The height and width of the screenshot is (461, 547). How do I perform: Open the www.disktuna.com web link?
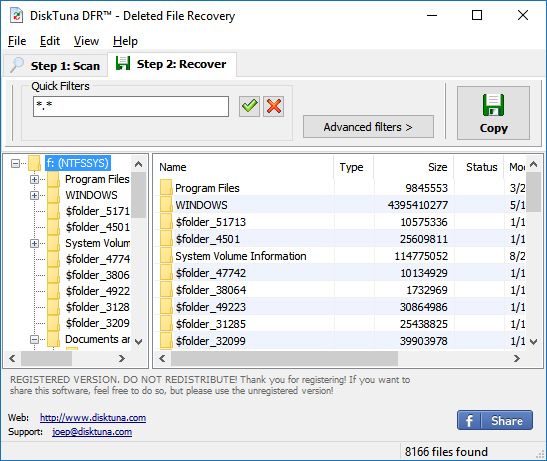click(x=93, y=417)
